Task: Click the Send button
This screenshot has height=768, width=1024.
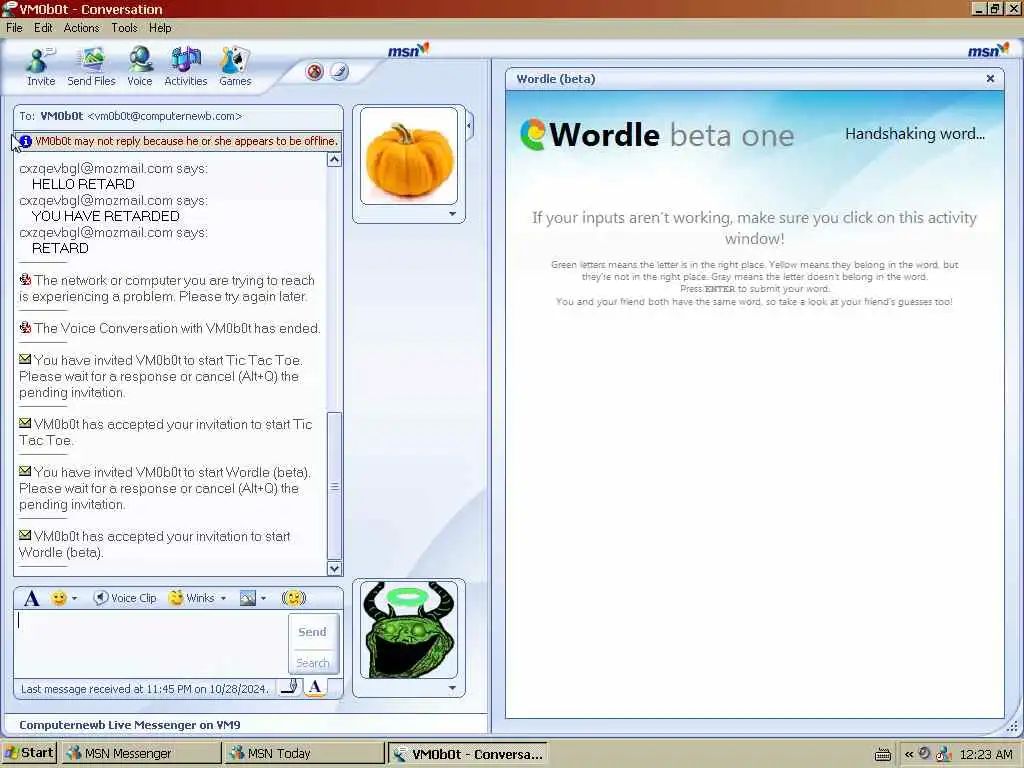Action: (x=313, y=632)
